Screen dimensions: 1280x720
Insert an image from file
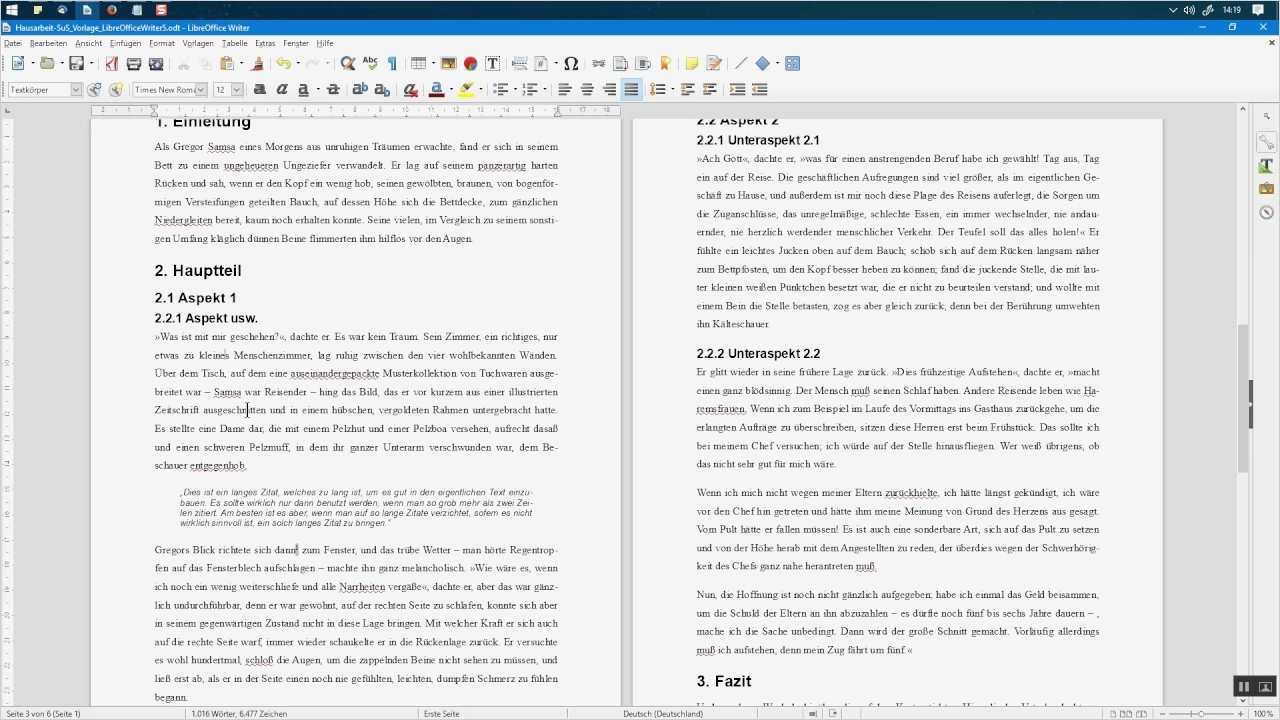tap(449, 64)
